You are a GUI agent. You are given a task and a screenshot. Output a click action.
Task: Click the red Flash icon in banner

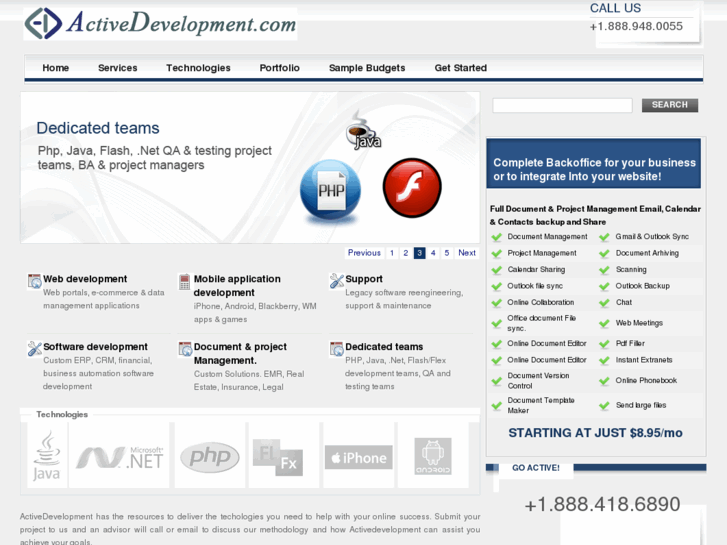click(412, 187)
